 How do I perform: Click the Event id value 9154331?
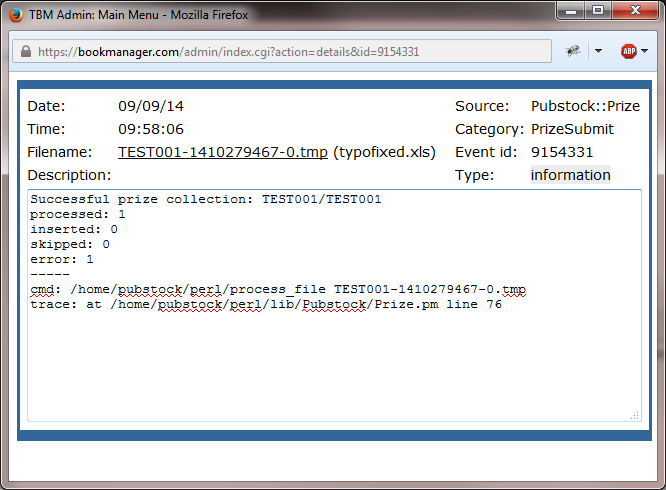coord(562,152)
